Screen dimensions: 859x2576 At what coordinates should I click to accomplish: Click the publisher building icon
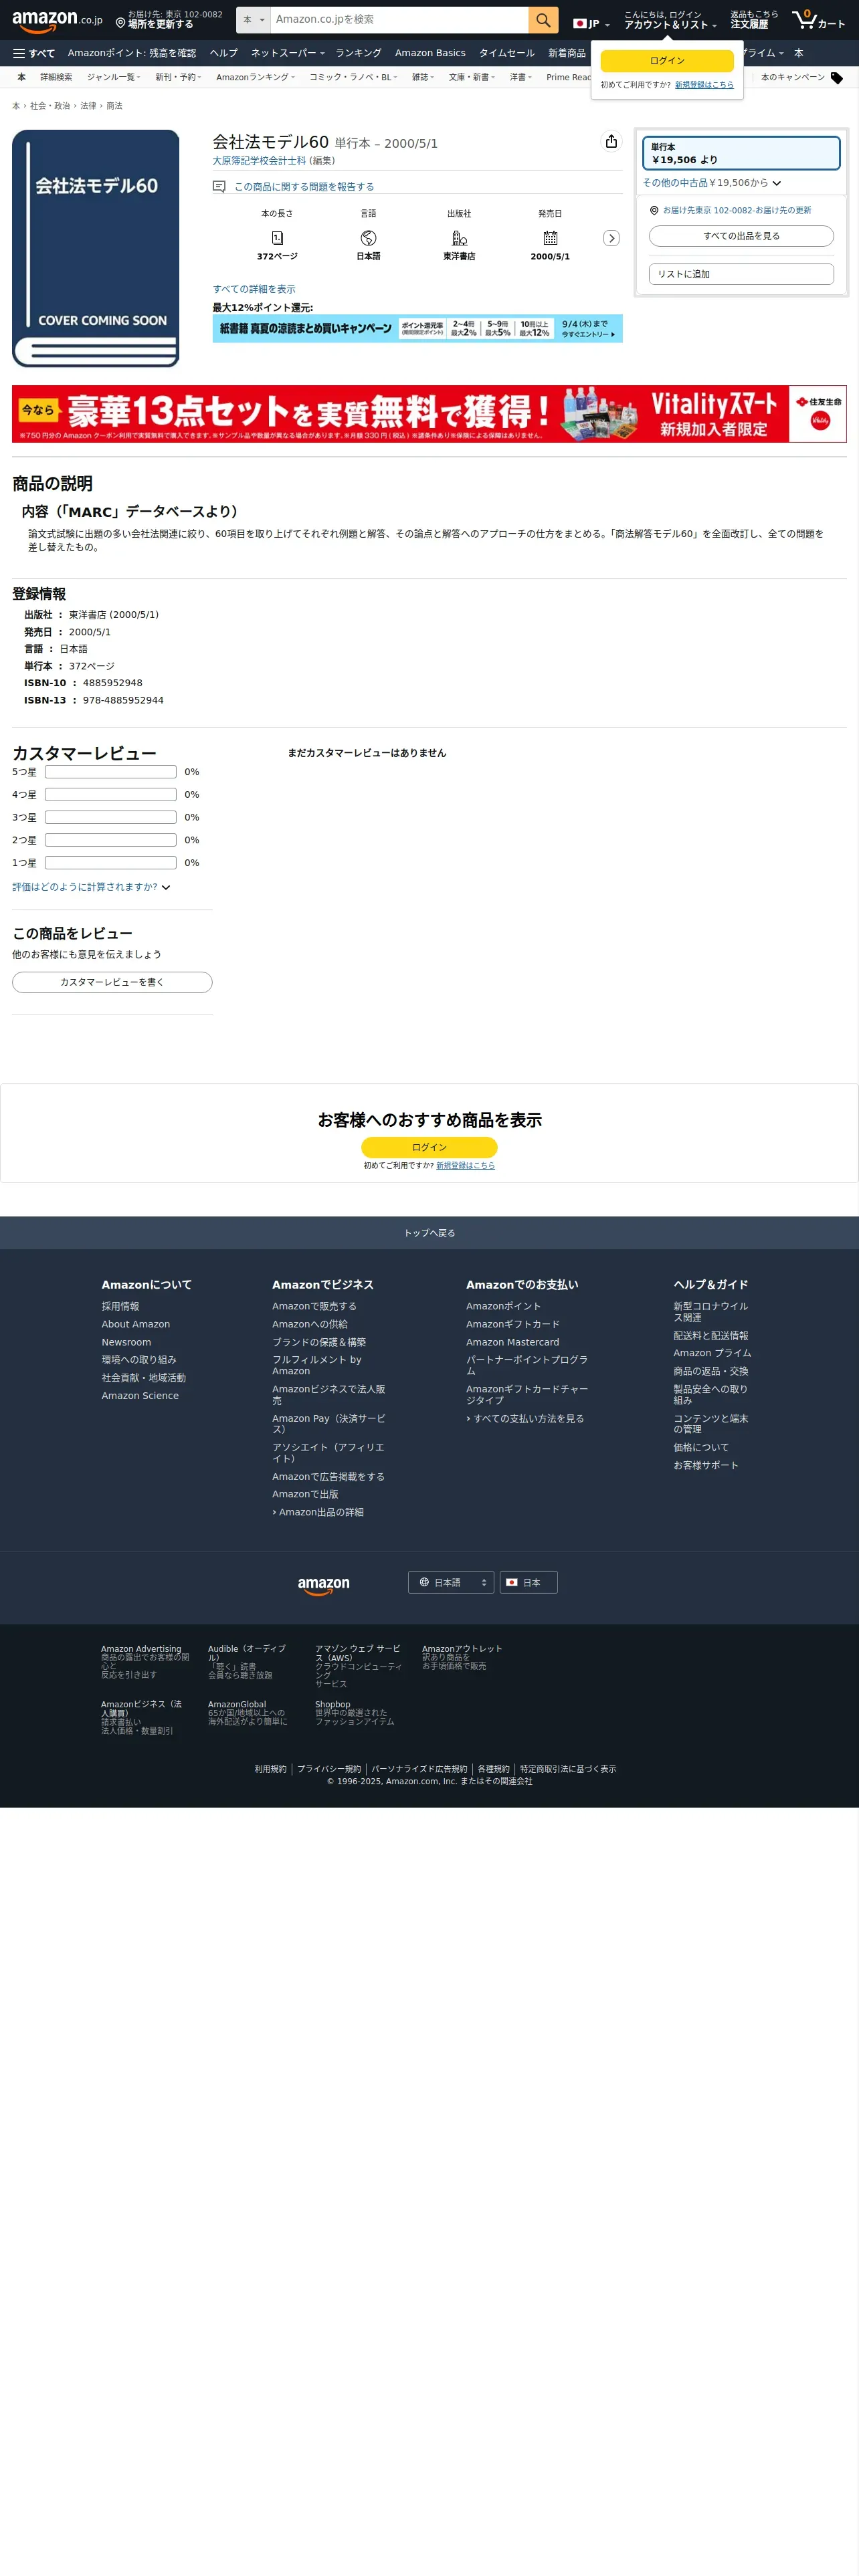point(459,238)
